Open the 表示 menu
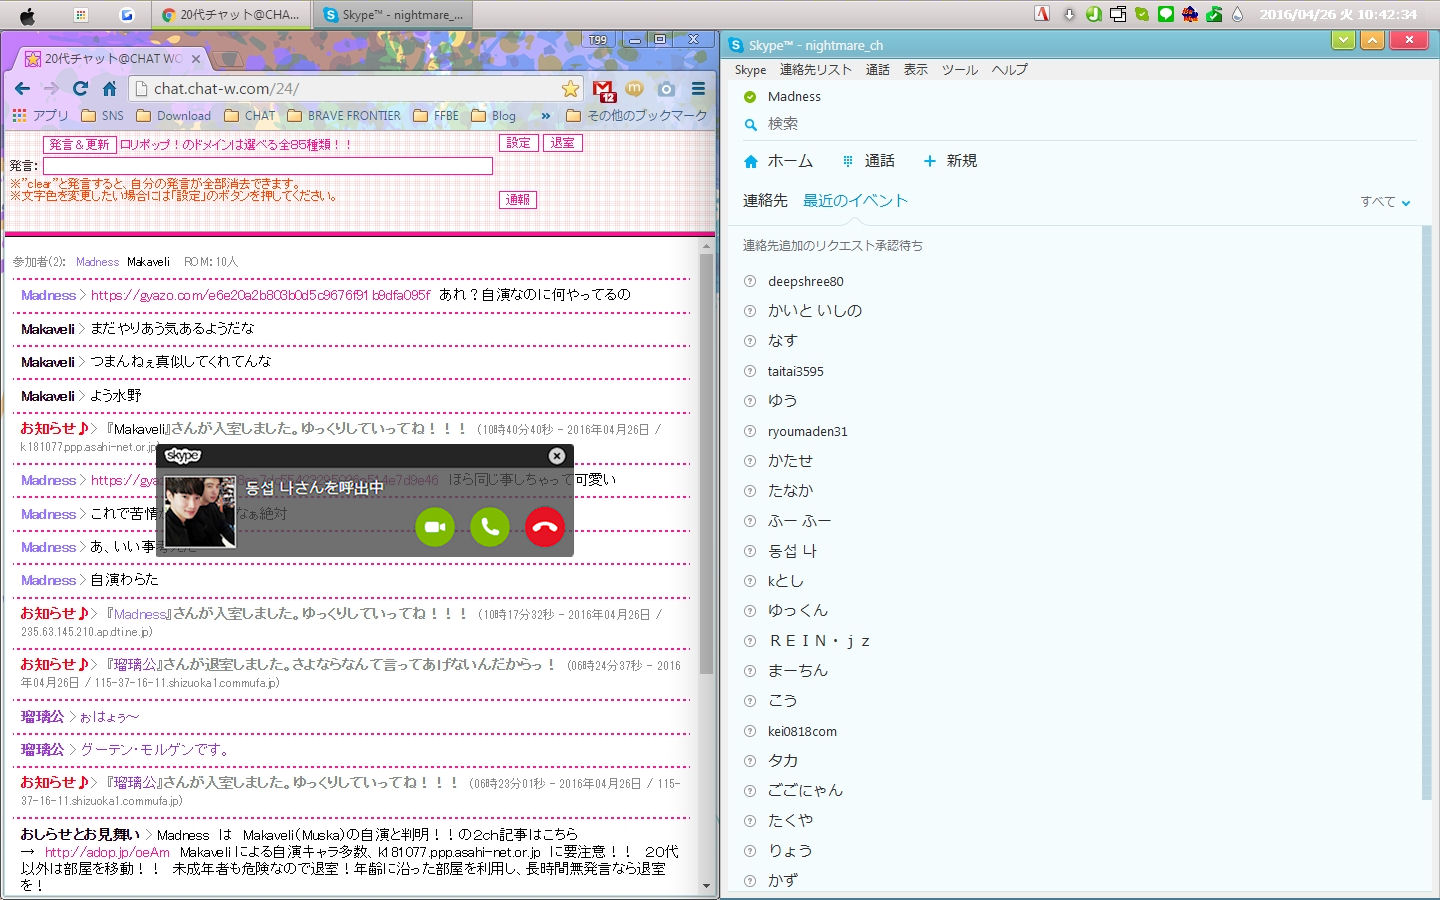This screenshot has height=900, width=1440. click(x=916, y=70)
